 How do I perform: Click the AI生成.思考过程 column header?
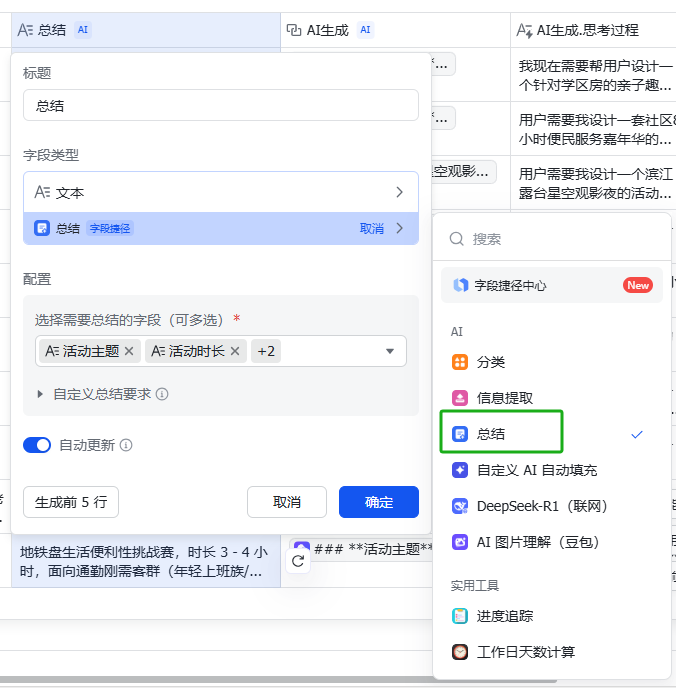pyautogui.click(x=593, y=30)
